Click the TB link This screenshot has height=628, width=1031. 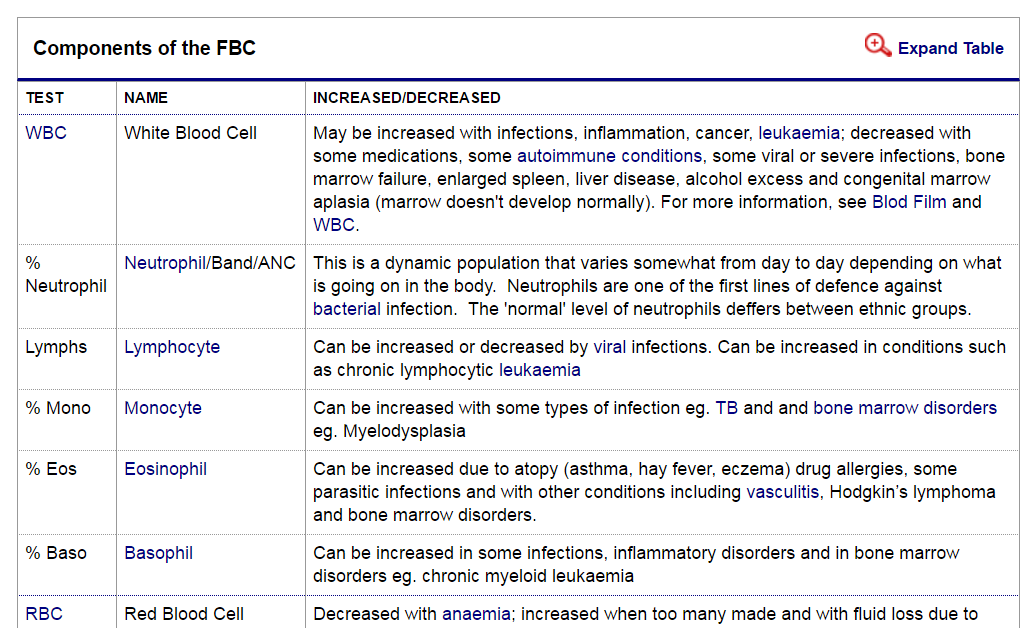point(726,408)
